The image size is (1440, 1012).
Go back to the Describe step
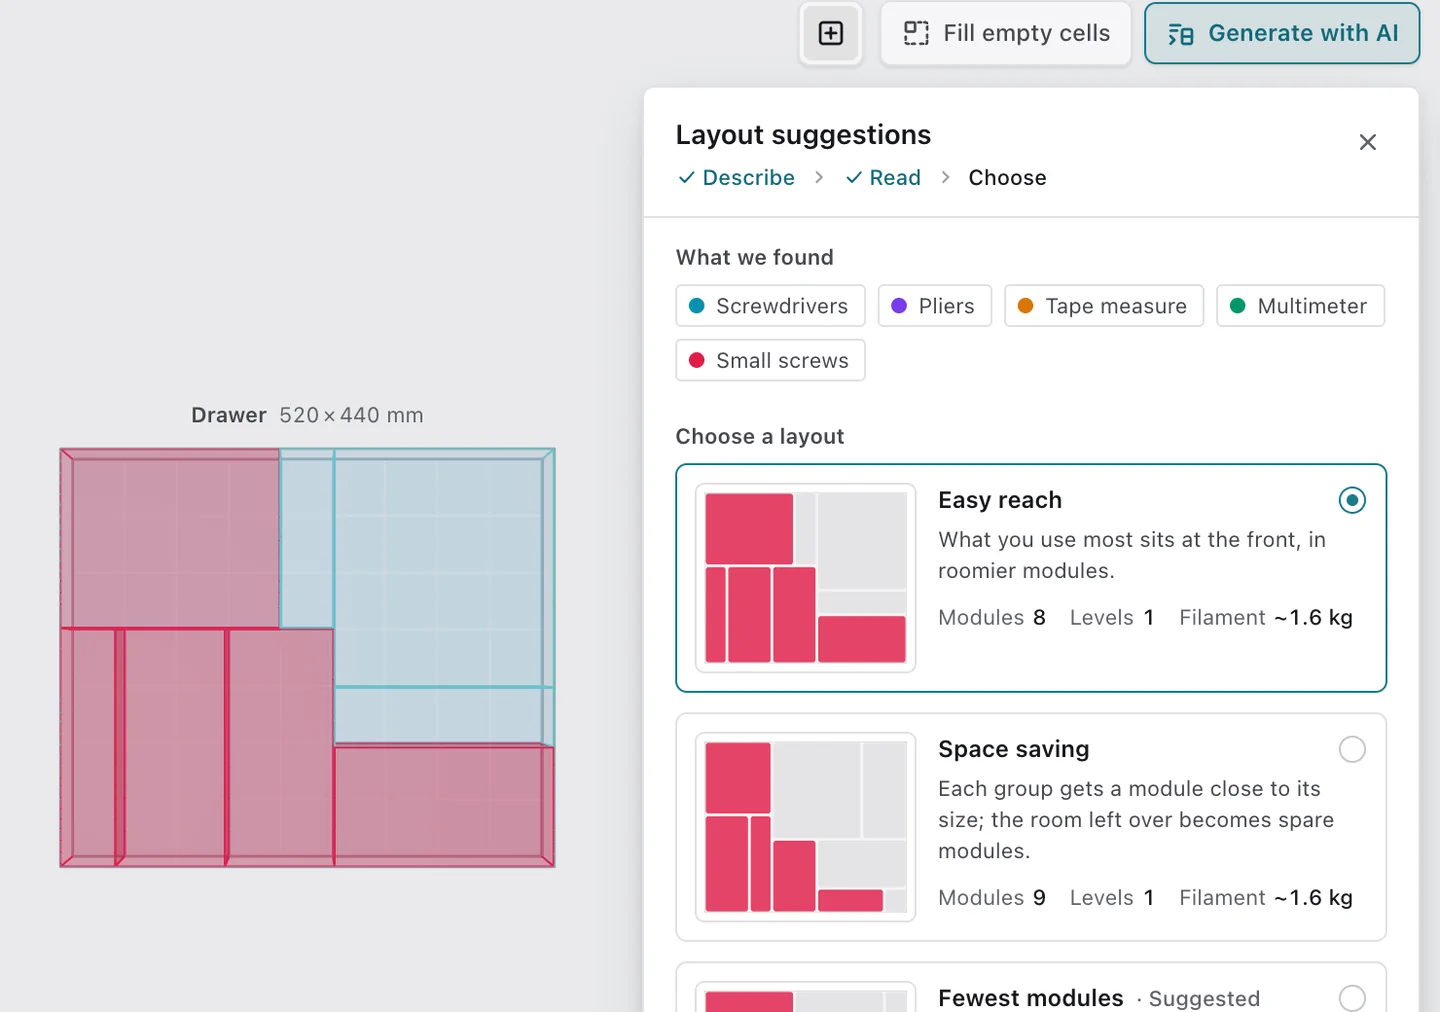[736, 178]
